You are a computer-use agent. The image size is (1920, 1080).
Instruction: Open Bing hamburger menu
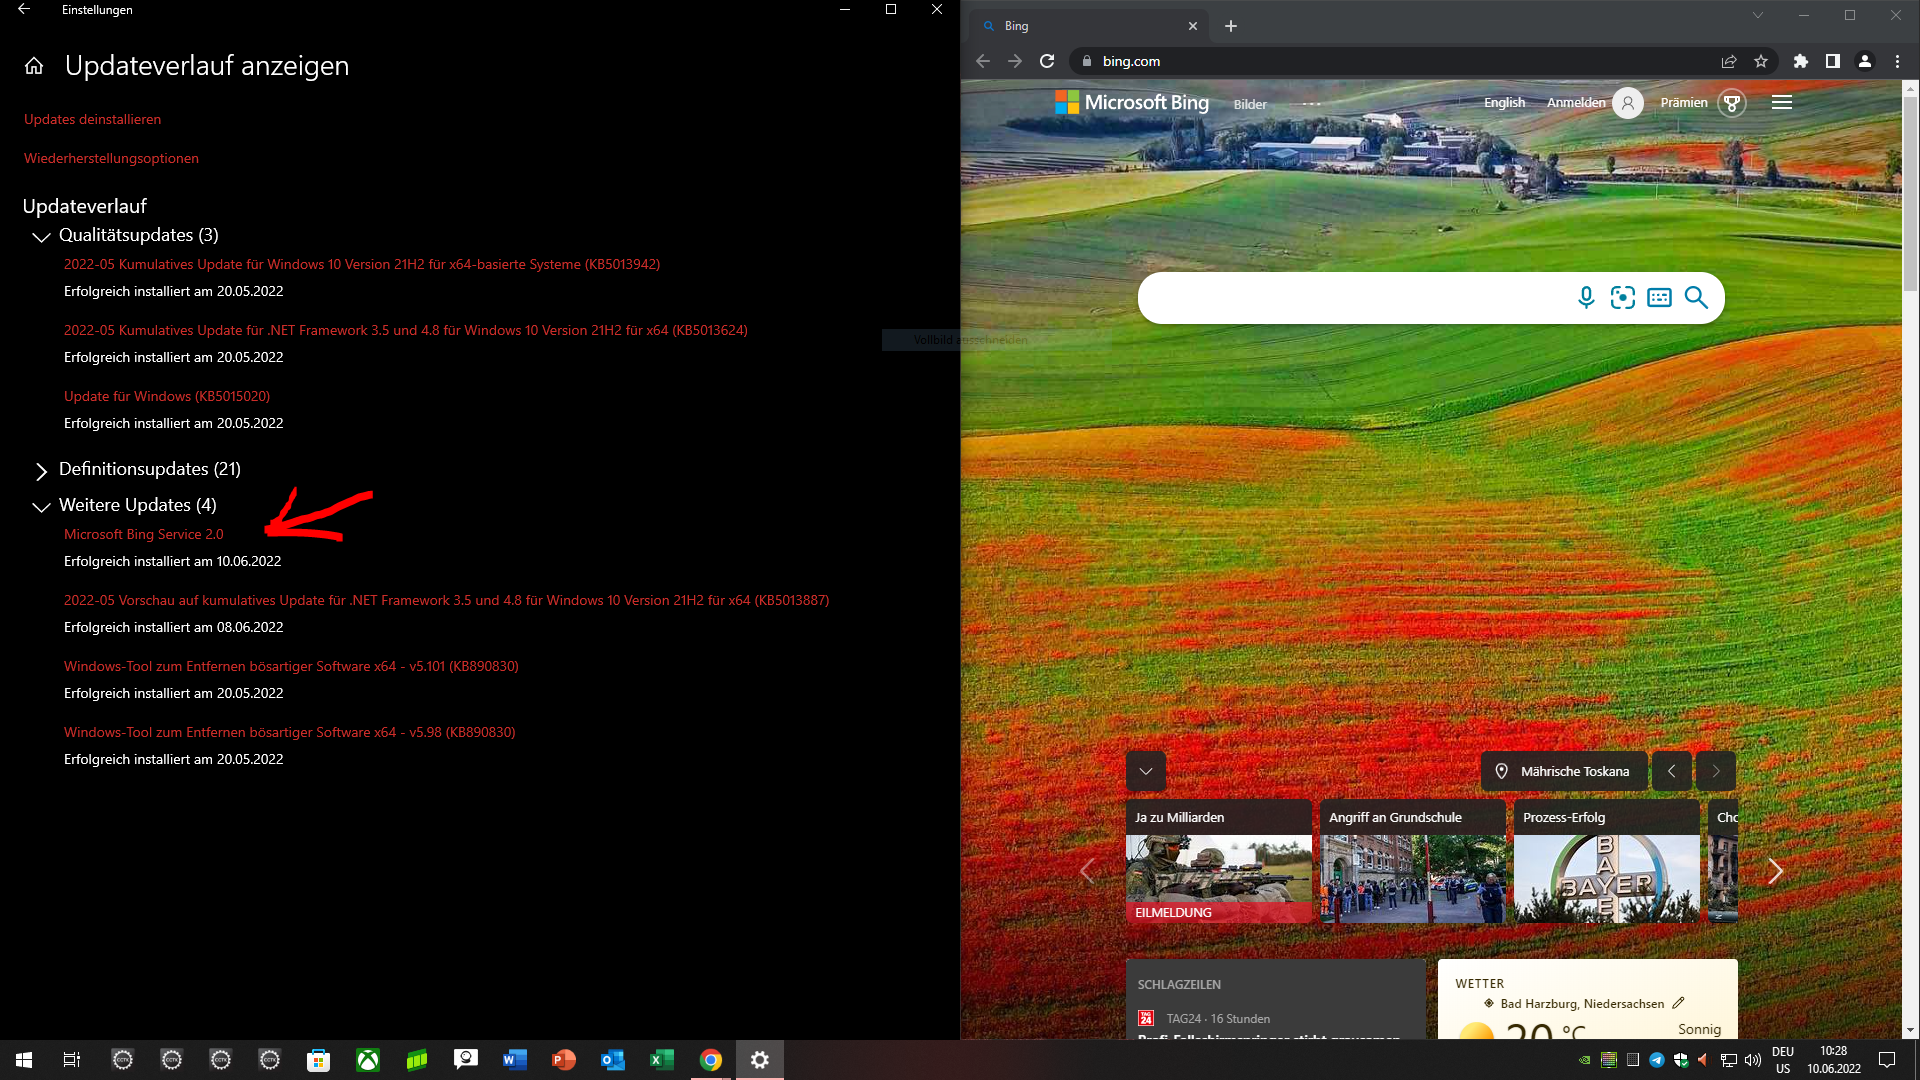point(1781,102)
